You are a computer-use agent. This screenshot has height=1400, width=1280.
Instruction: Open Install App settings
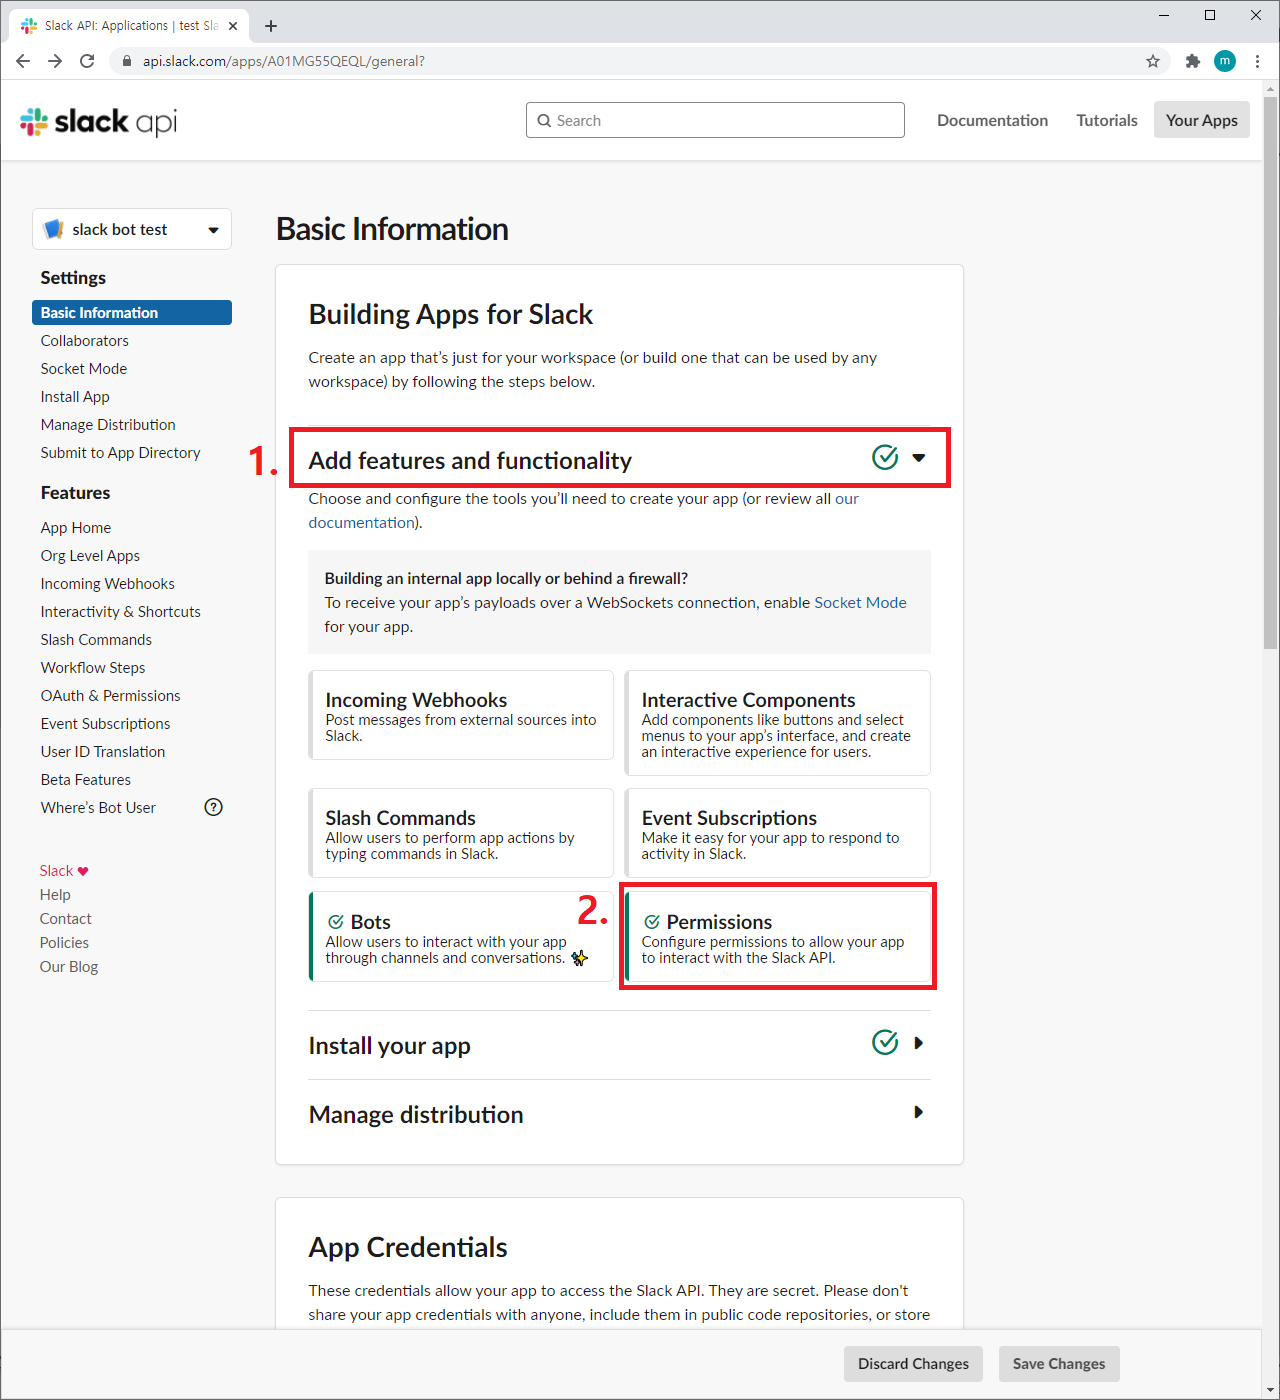coord(75,397)
